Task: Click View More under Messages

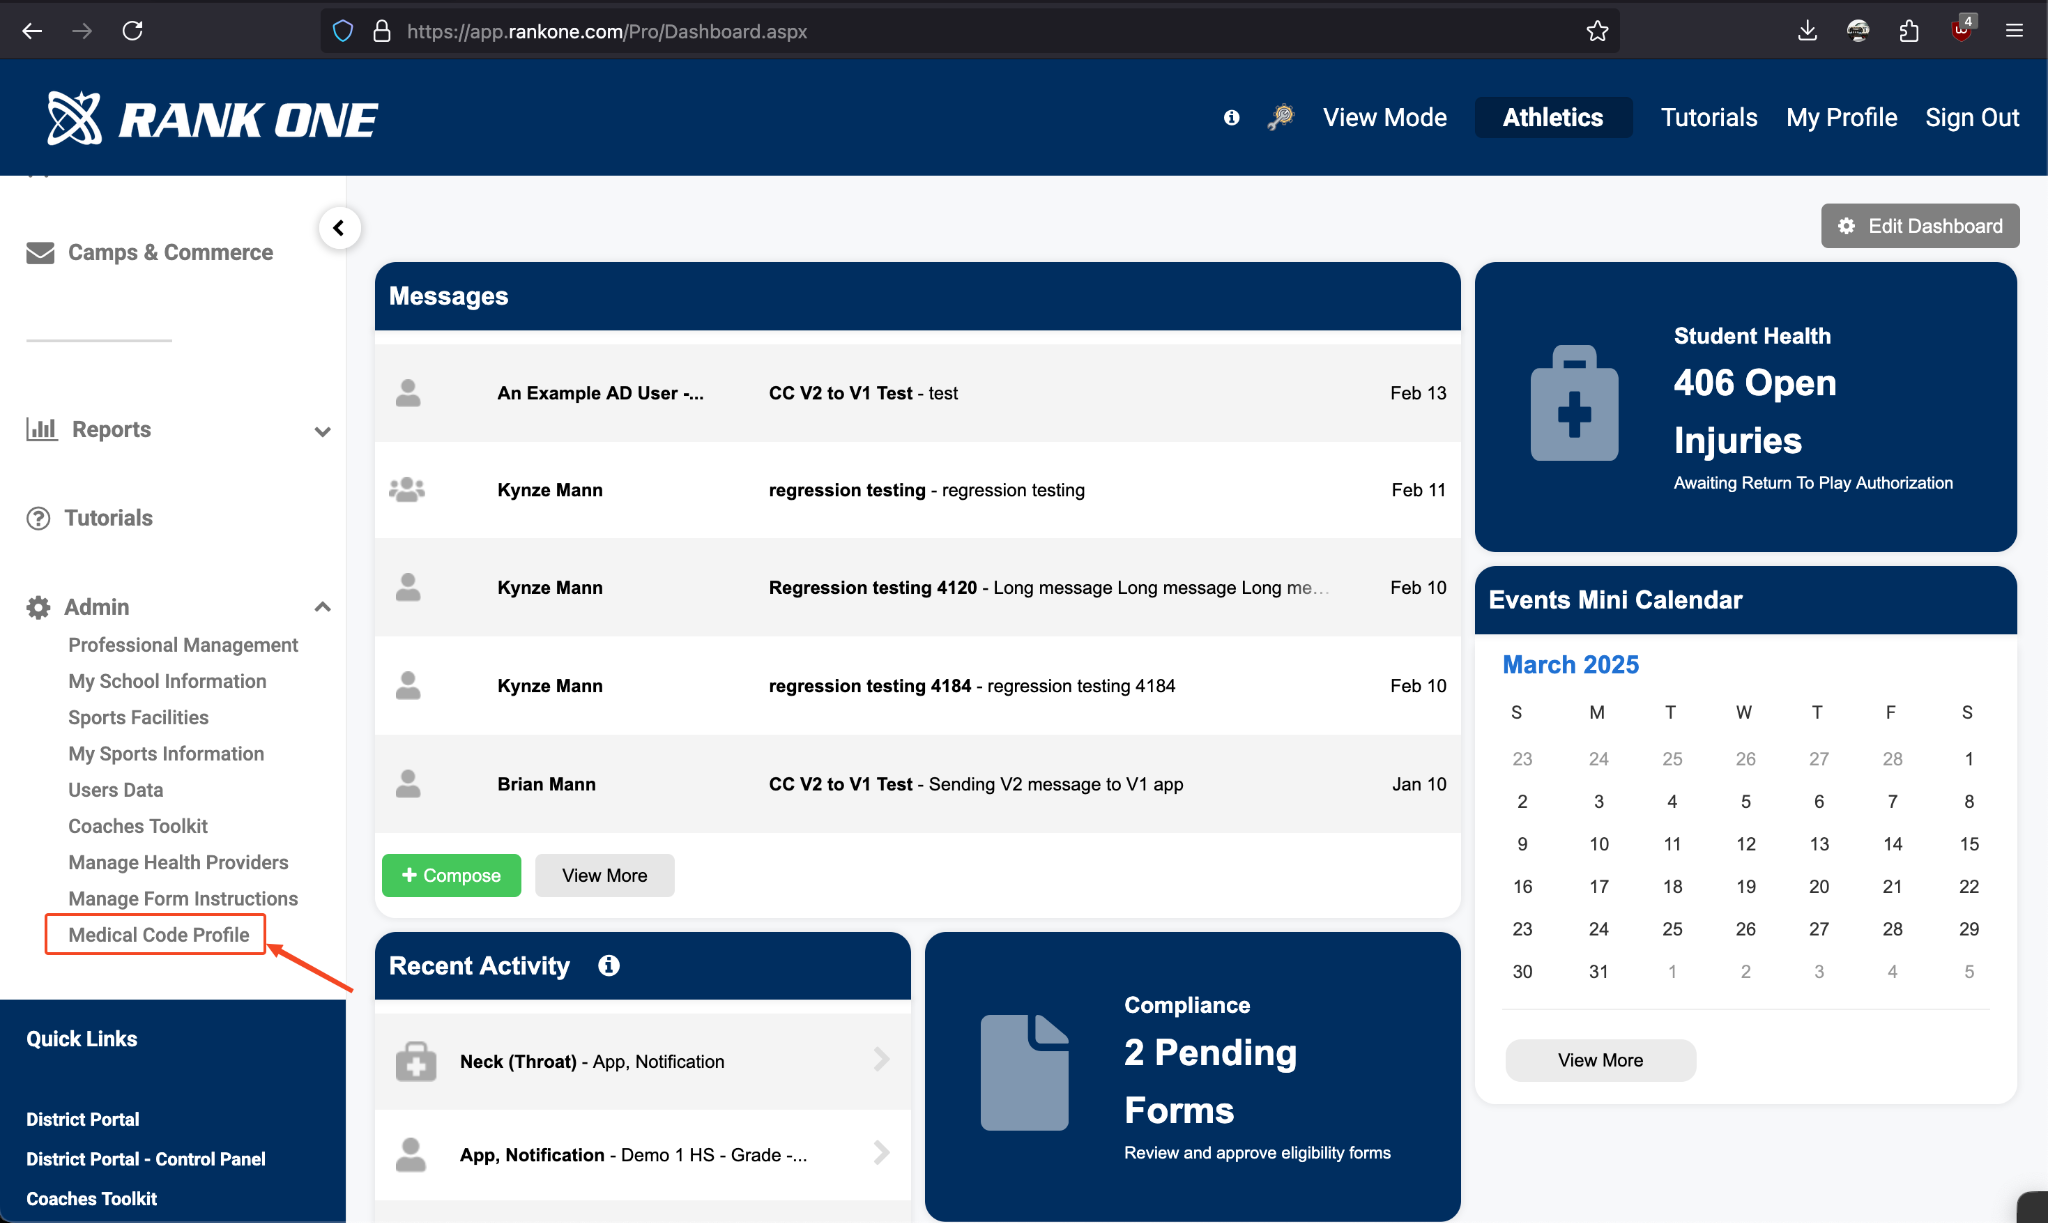Action: click(604, 875)
